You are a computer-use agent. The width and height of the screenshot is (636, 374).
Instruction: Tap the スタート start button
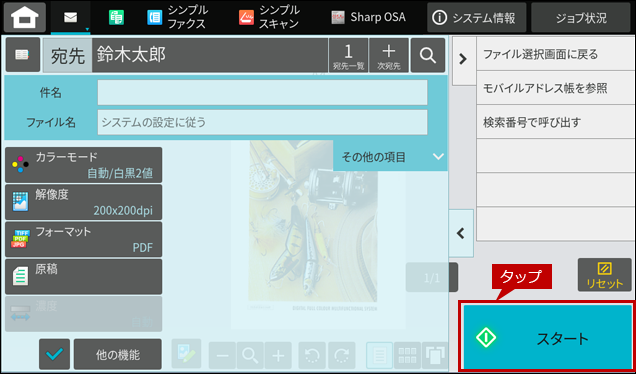[548, 337]
